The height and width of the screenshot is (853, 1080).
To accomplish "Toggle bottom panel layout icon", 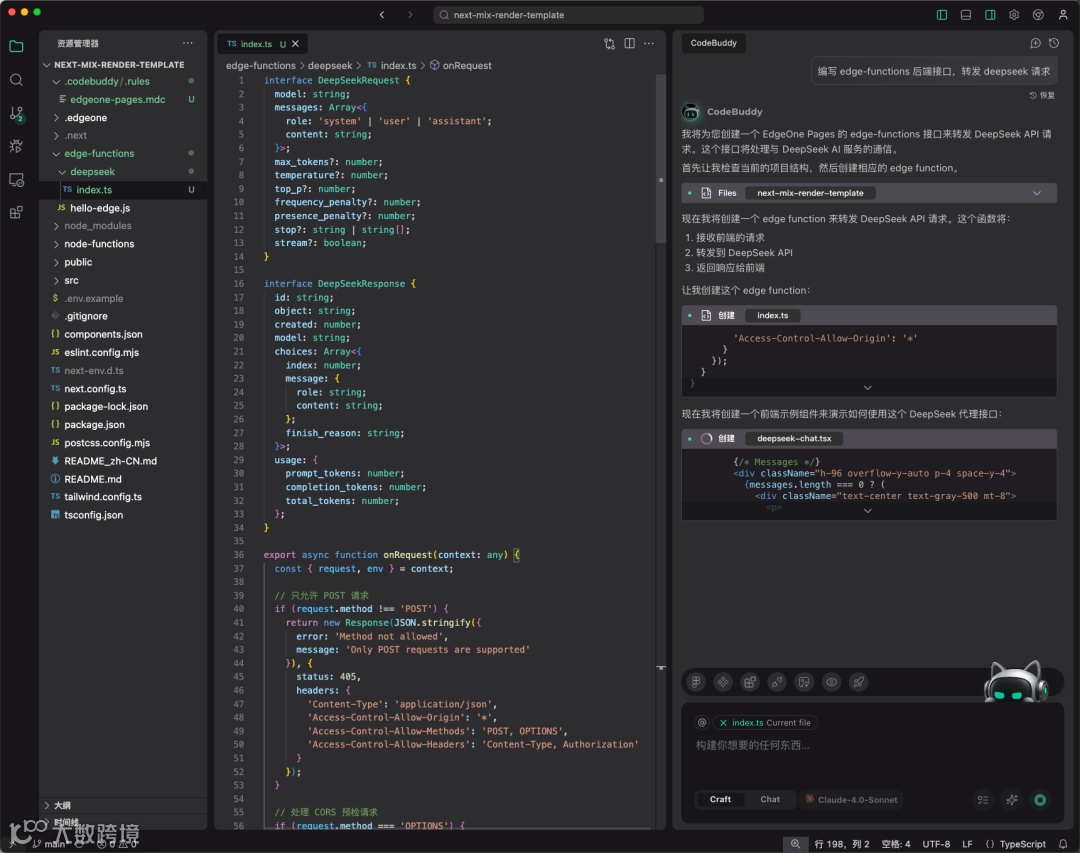I will 966,14.
